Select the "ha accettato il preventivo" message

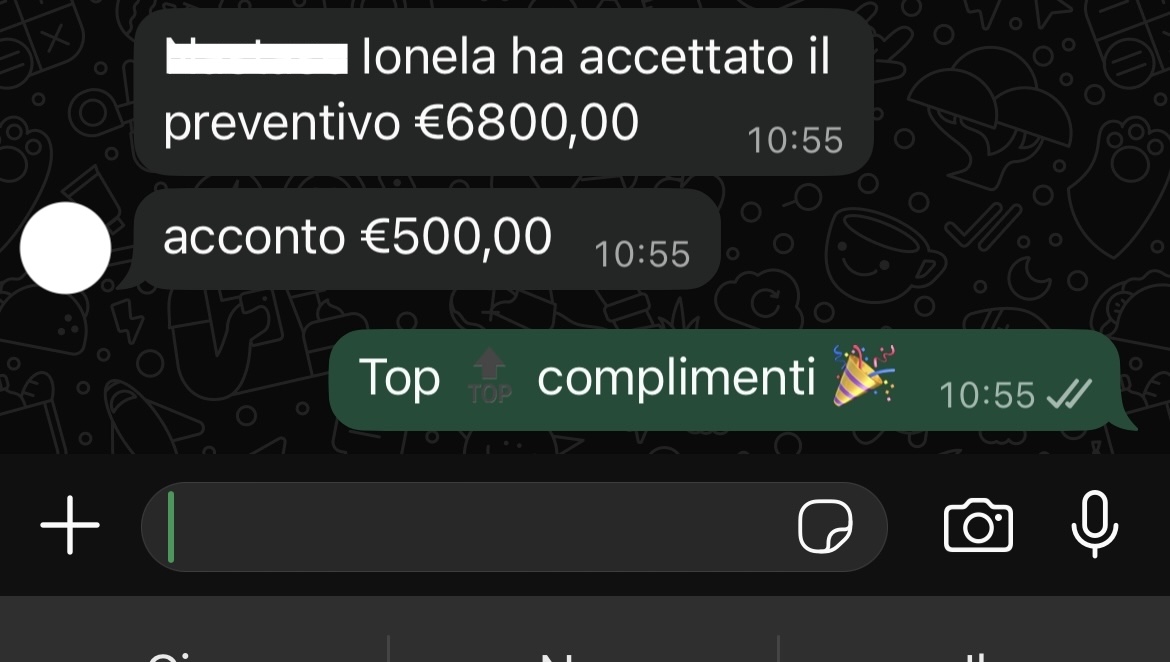[x=504, y=92]
